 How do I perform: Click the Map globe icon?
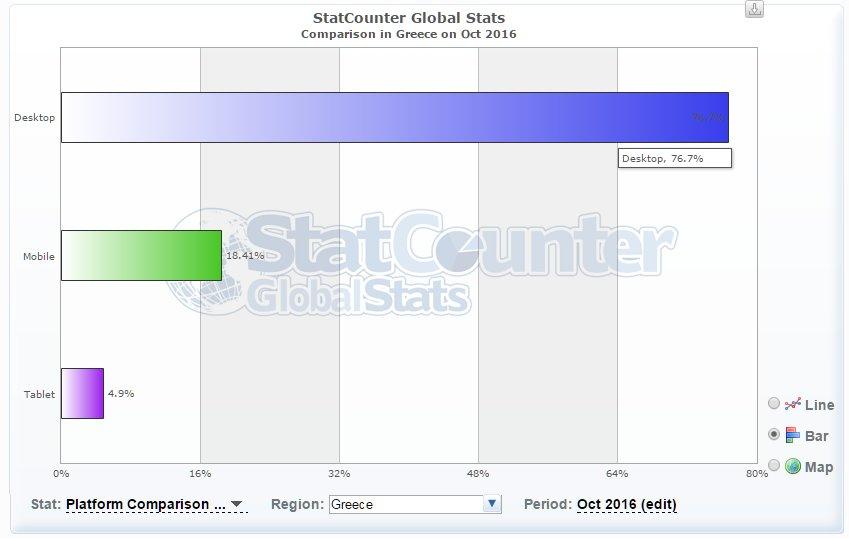pyautogui.click(x=793, y=466)
